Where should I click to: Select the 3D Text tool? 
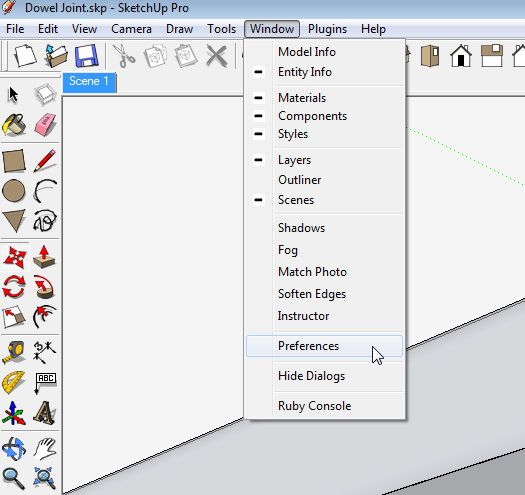coord(45,413)
